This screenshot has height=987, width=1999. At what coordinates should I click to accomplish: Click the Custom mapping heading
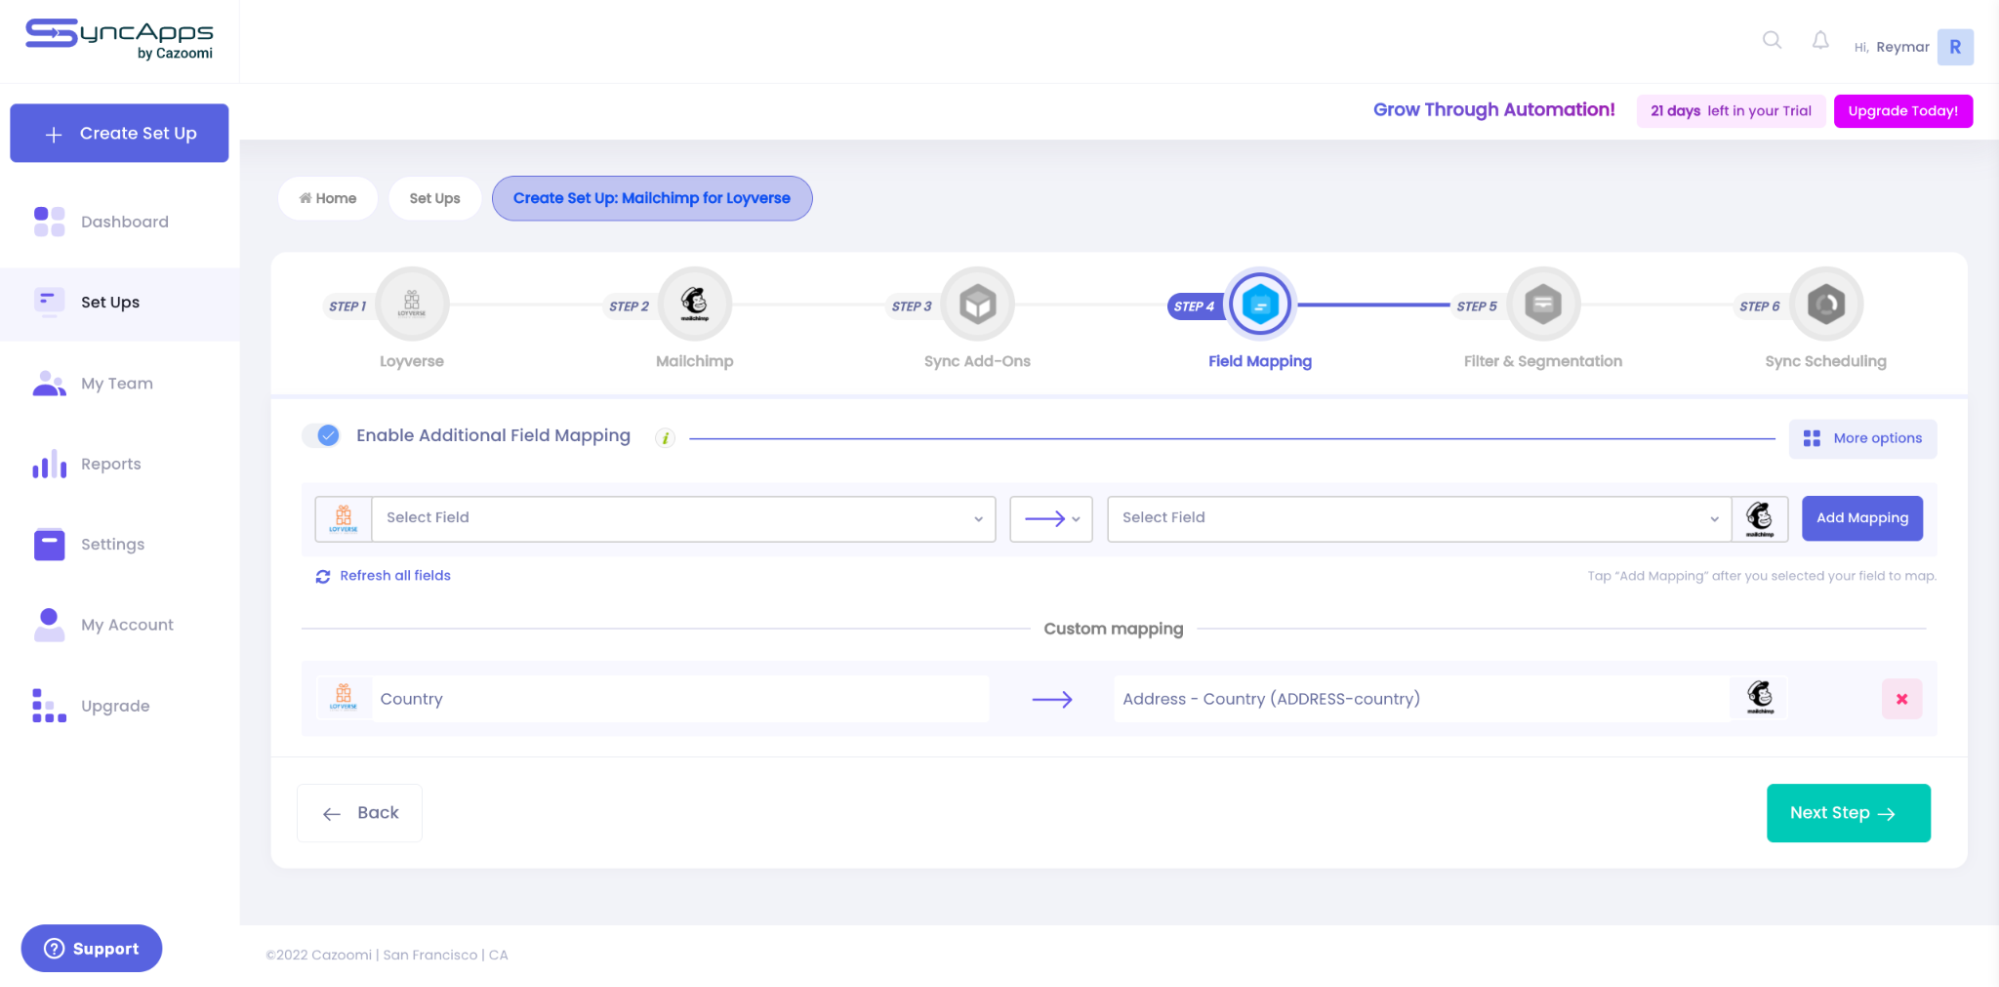pos(1113,629)
